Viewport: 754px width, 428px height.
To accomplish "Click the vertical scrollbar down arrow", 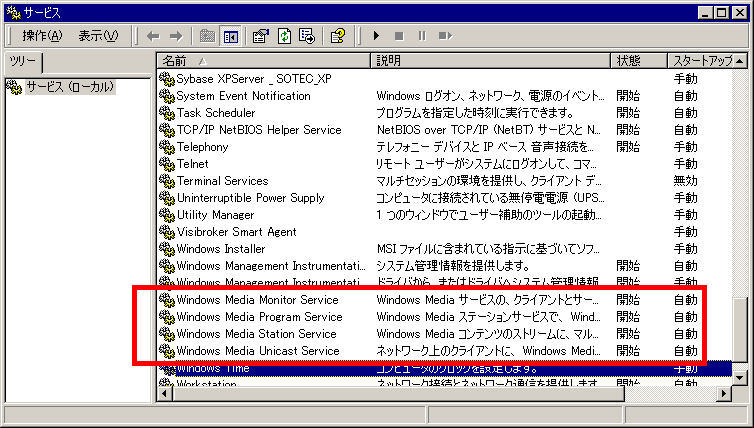I will pos(740,378).
